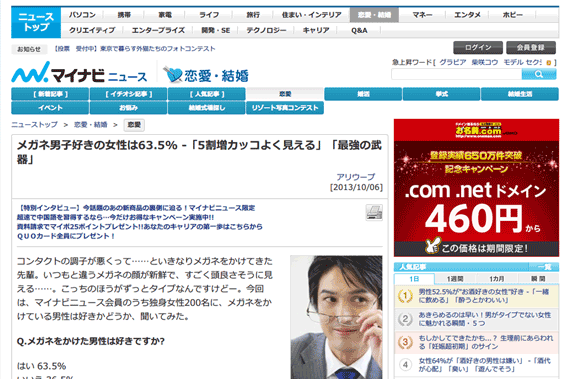Image resolution: width=570 pixels, height=379 pixels.
Task: Open the 一覧 link in 人気記事
Action: [x=545, y=267]
